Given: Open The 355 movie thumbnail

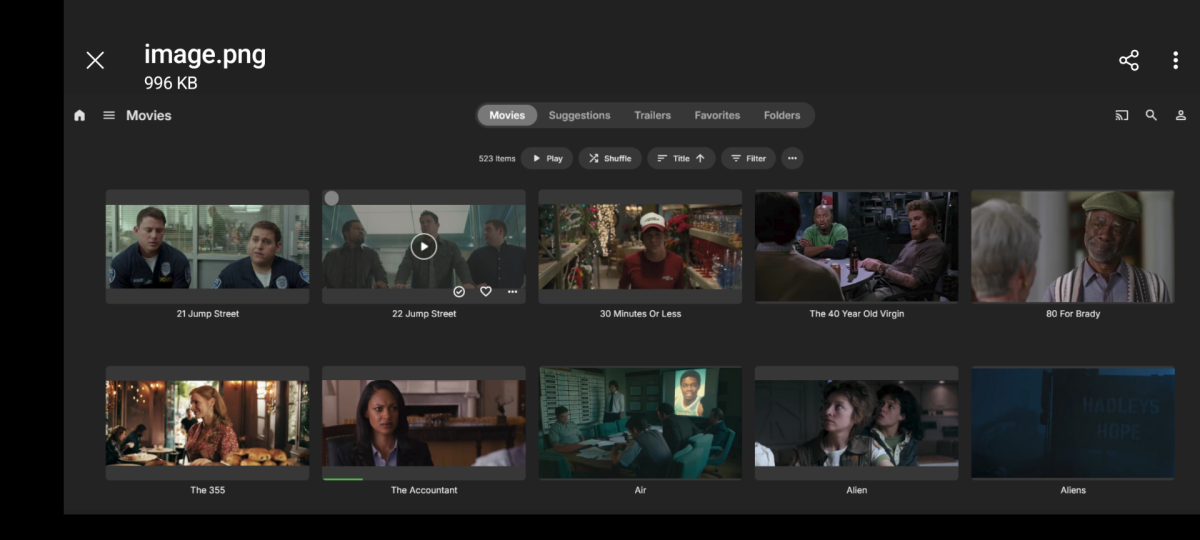Looking at the screenshot, I should tap(208, 423).
